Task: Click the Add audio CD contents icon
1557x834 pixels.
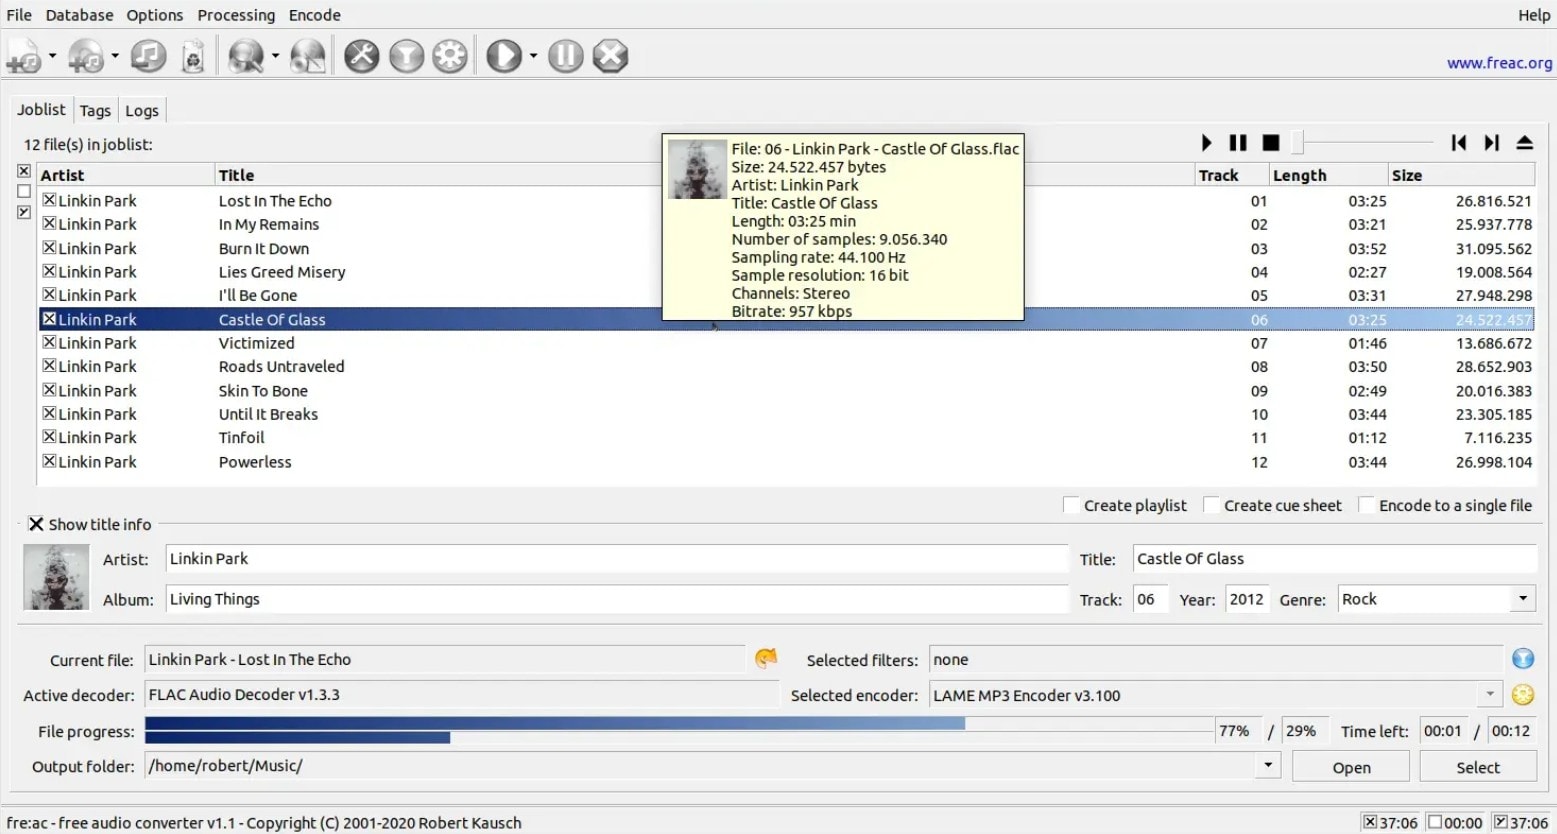Action: [x=86, y=56]
